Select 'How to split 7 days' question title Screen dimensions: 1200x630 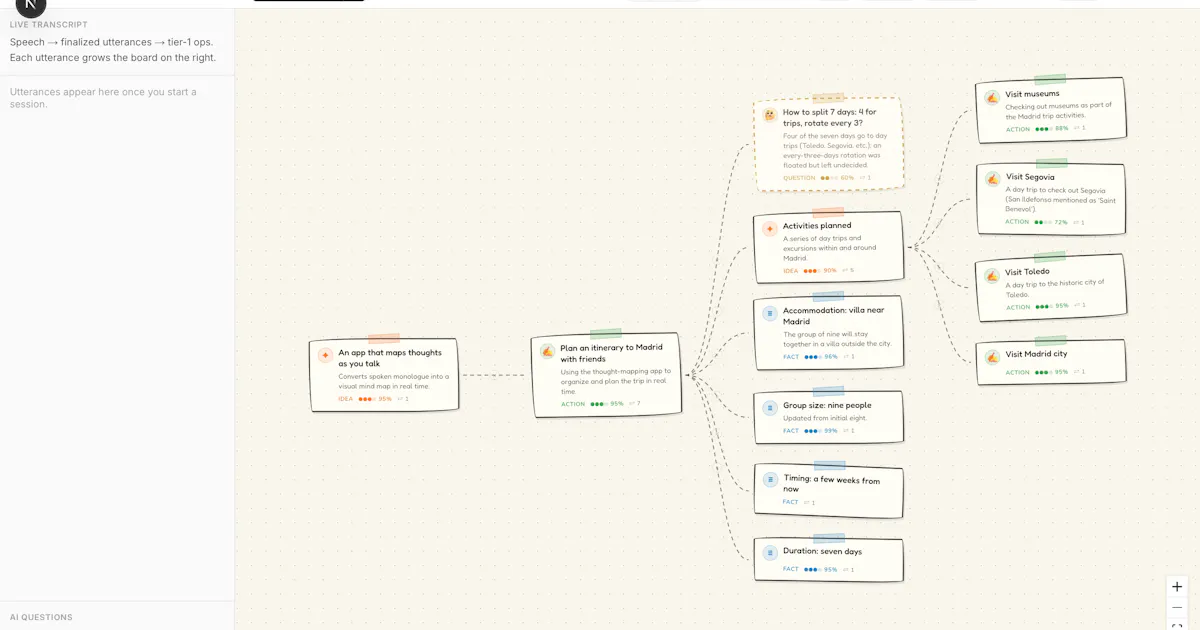coord(829,118)
